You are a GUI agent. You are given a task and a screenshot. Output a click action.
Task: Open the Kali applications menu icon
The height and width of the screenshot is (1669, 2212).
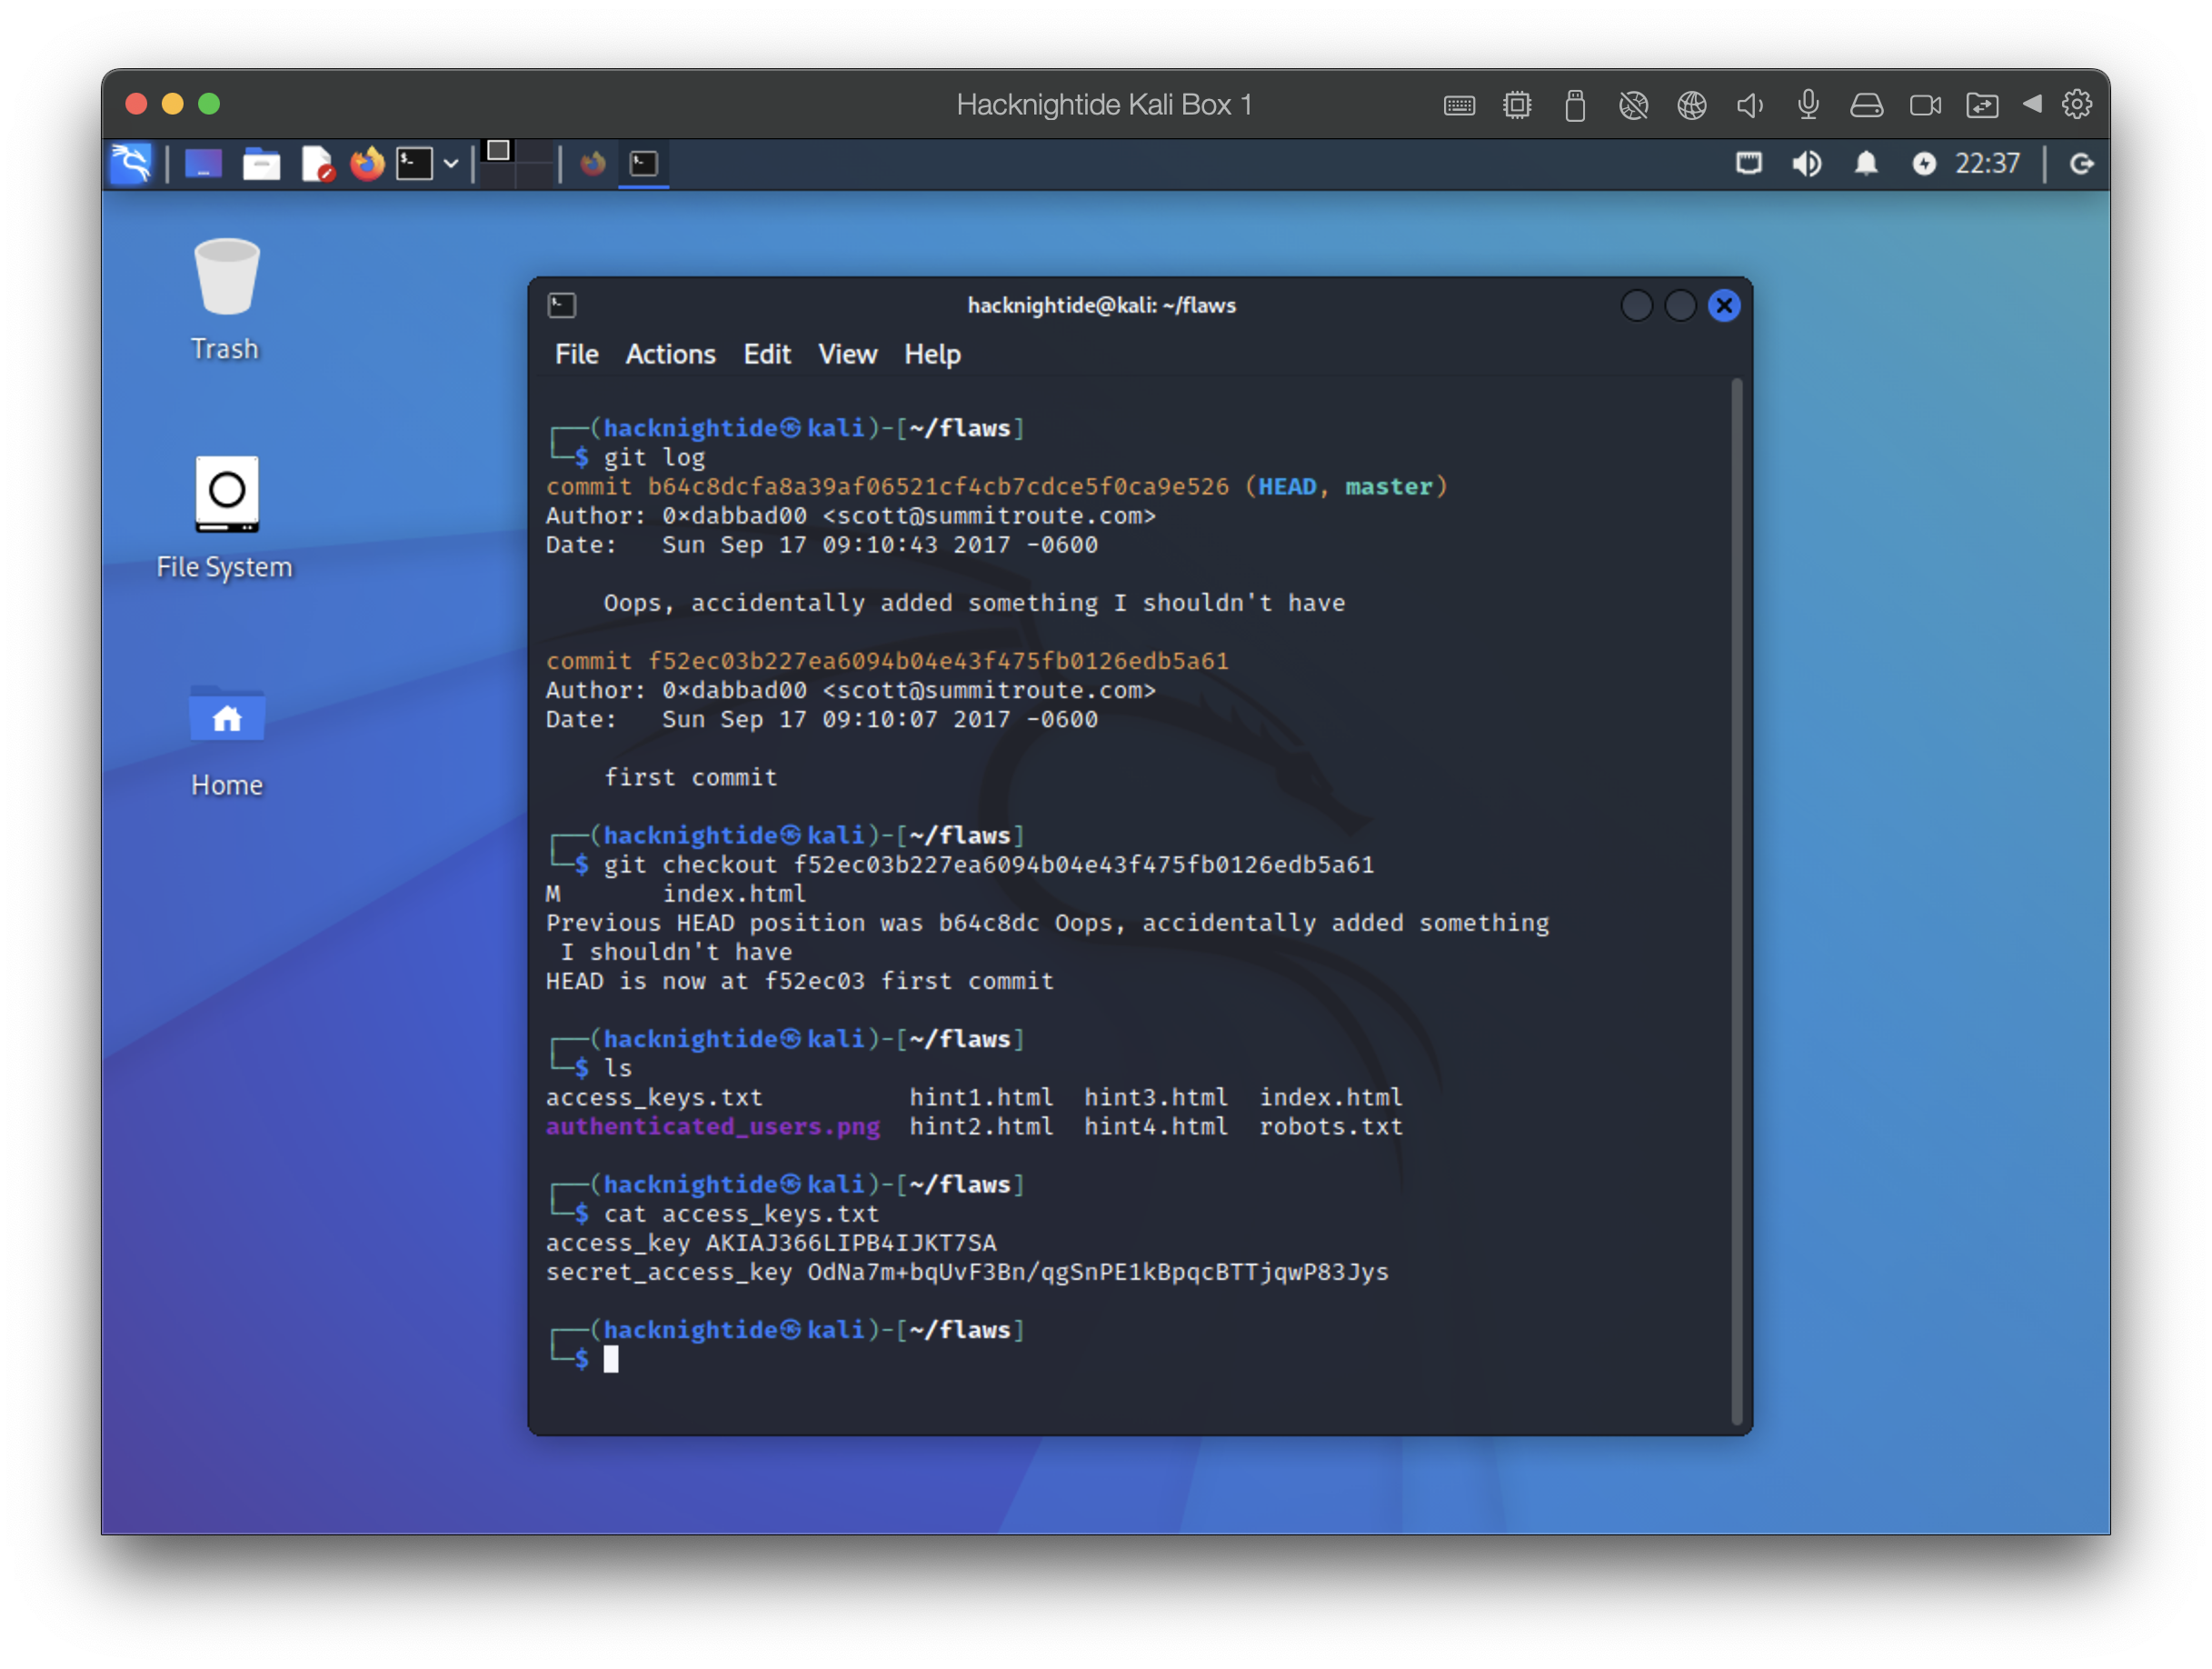(x=131, y=163)
